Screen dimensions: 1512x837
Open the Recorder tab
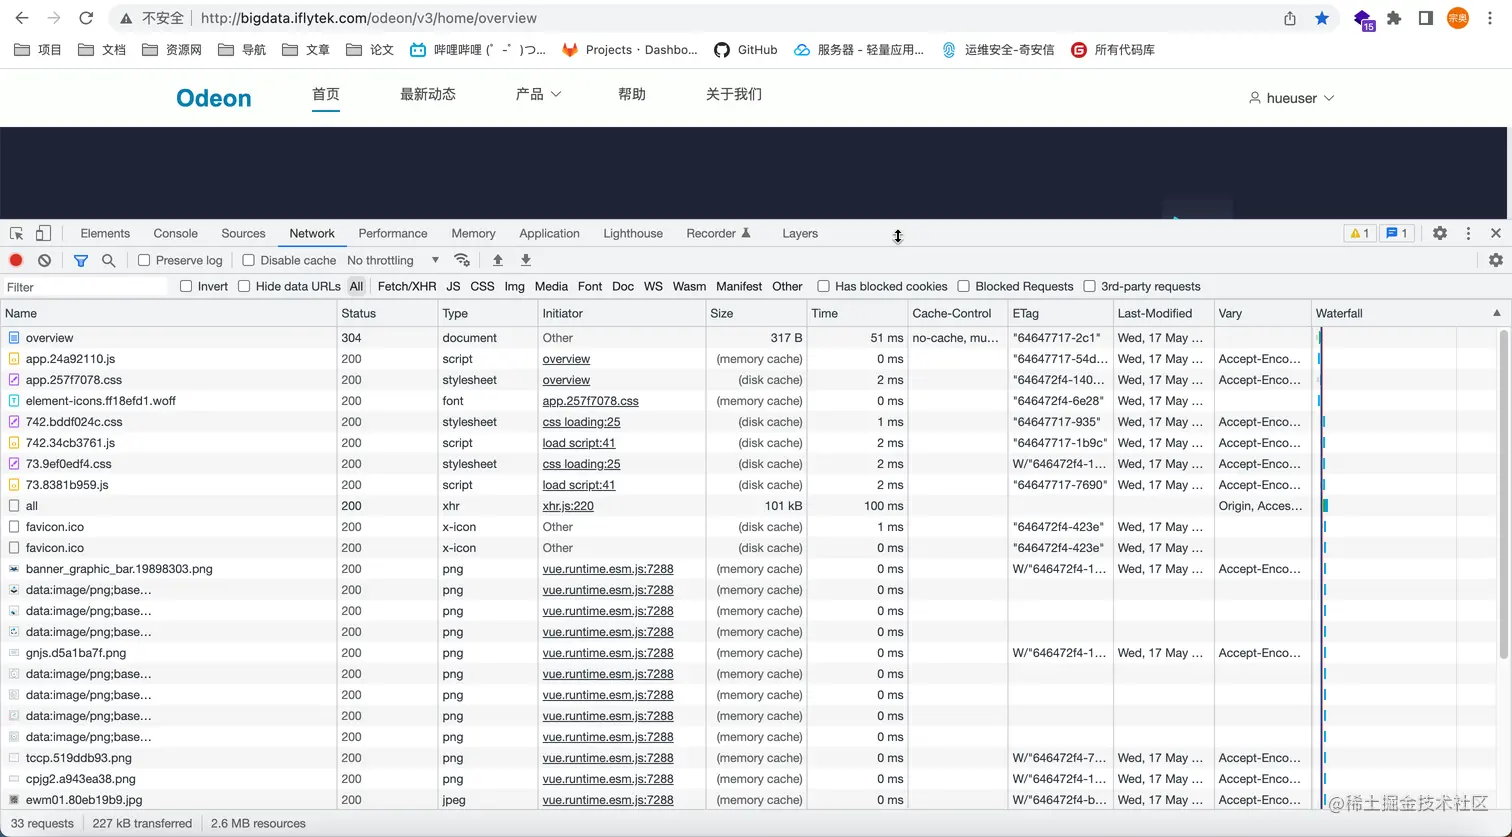coord(718,233)
